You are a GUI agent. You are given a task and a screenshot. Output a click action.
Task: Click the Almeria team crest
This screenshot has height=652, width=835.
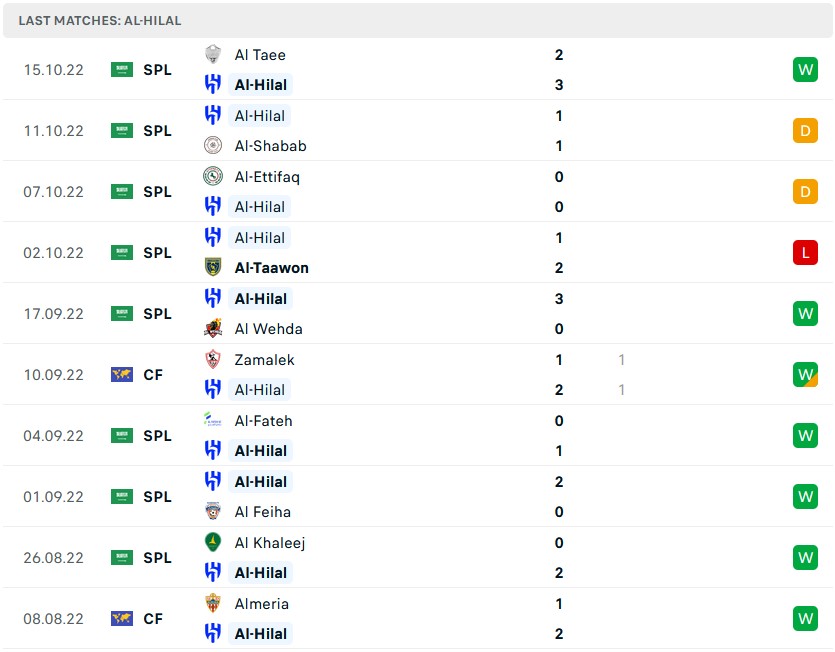click(212, 604)
